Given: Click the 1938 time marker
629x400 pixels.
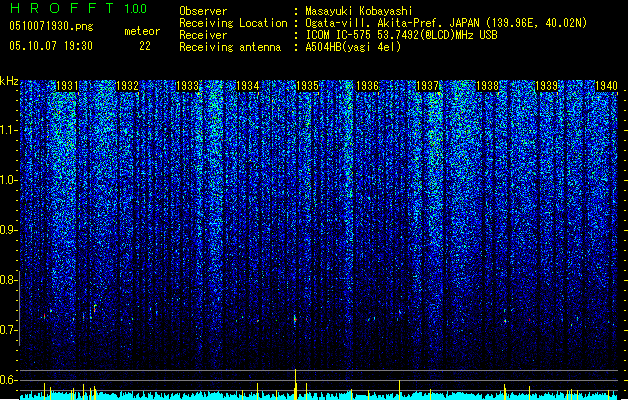Looking at the screenshot, I should click(x=487, y=86).
